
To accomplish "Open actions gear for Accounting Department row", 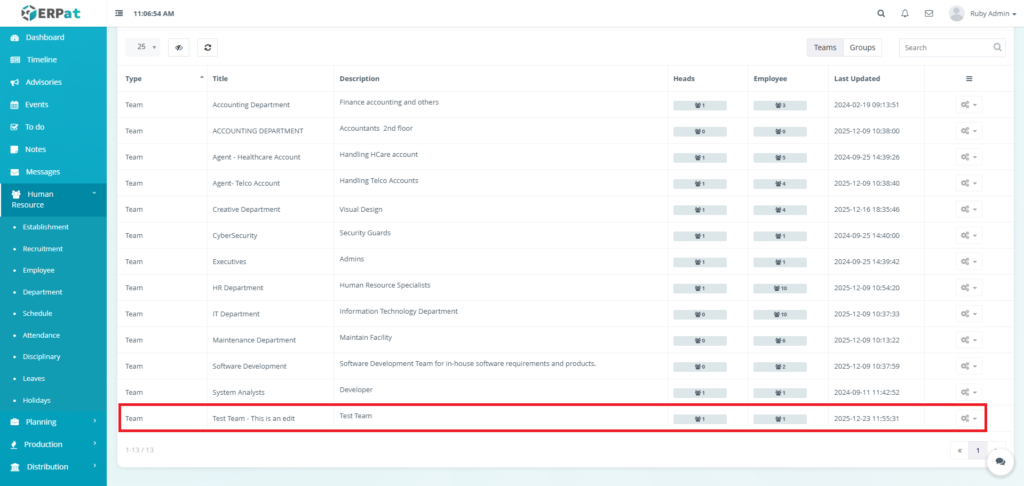I will (968, 105).
